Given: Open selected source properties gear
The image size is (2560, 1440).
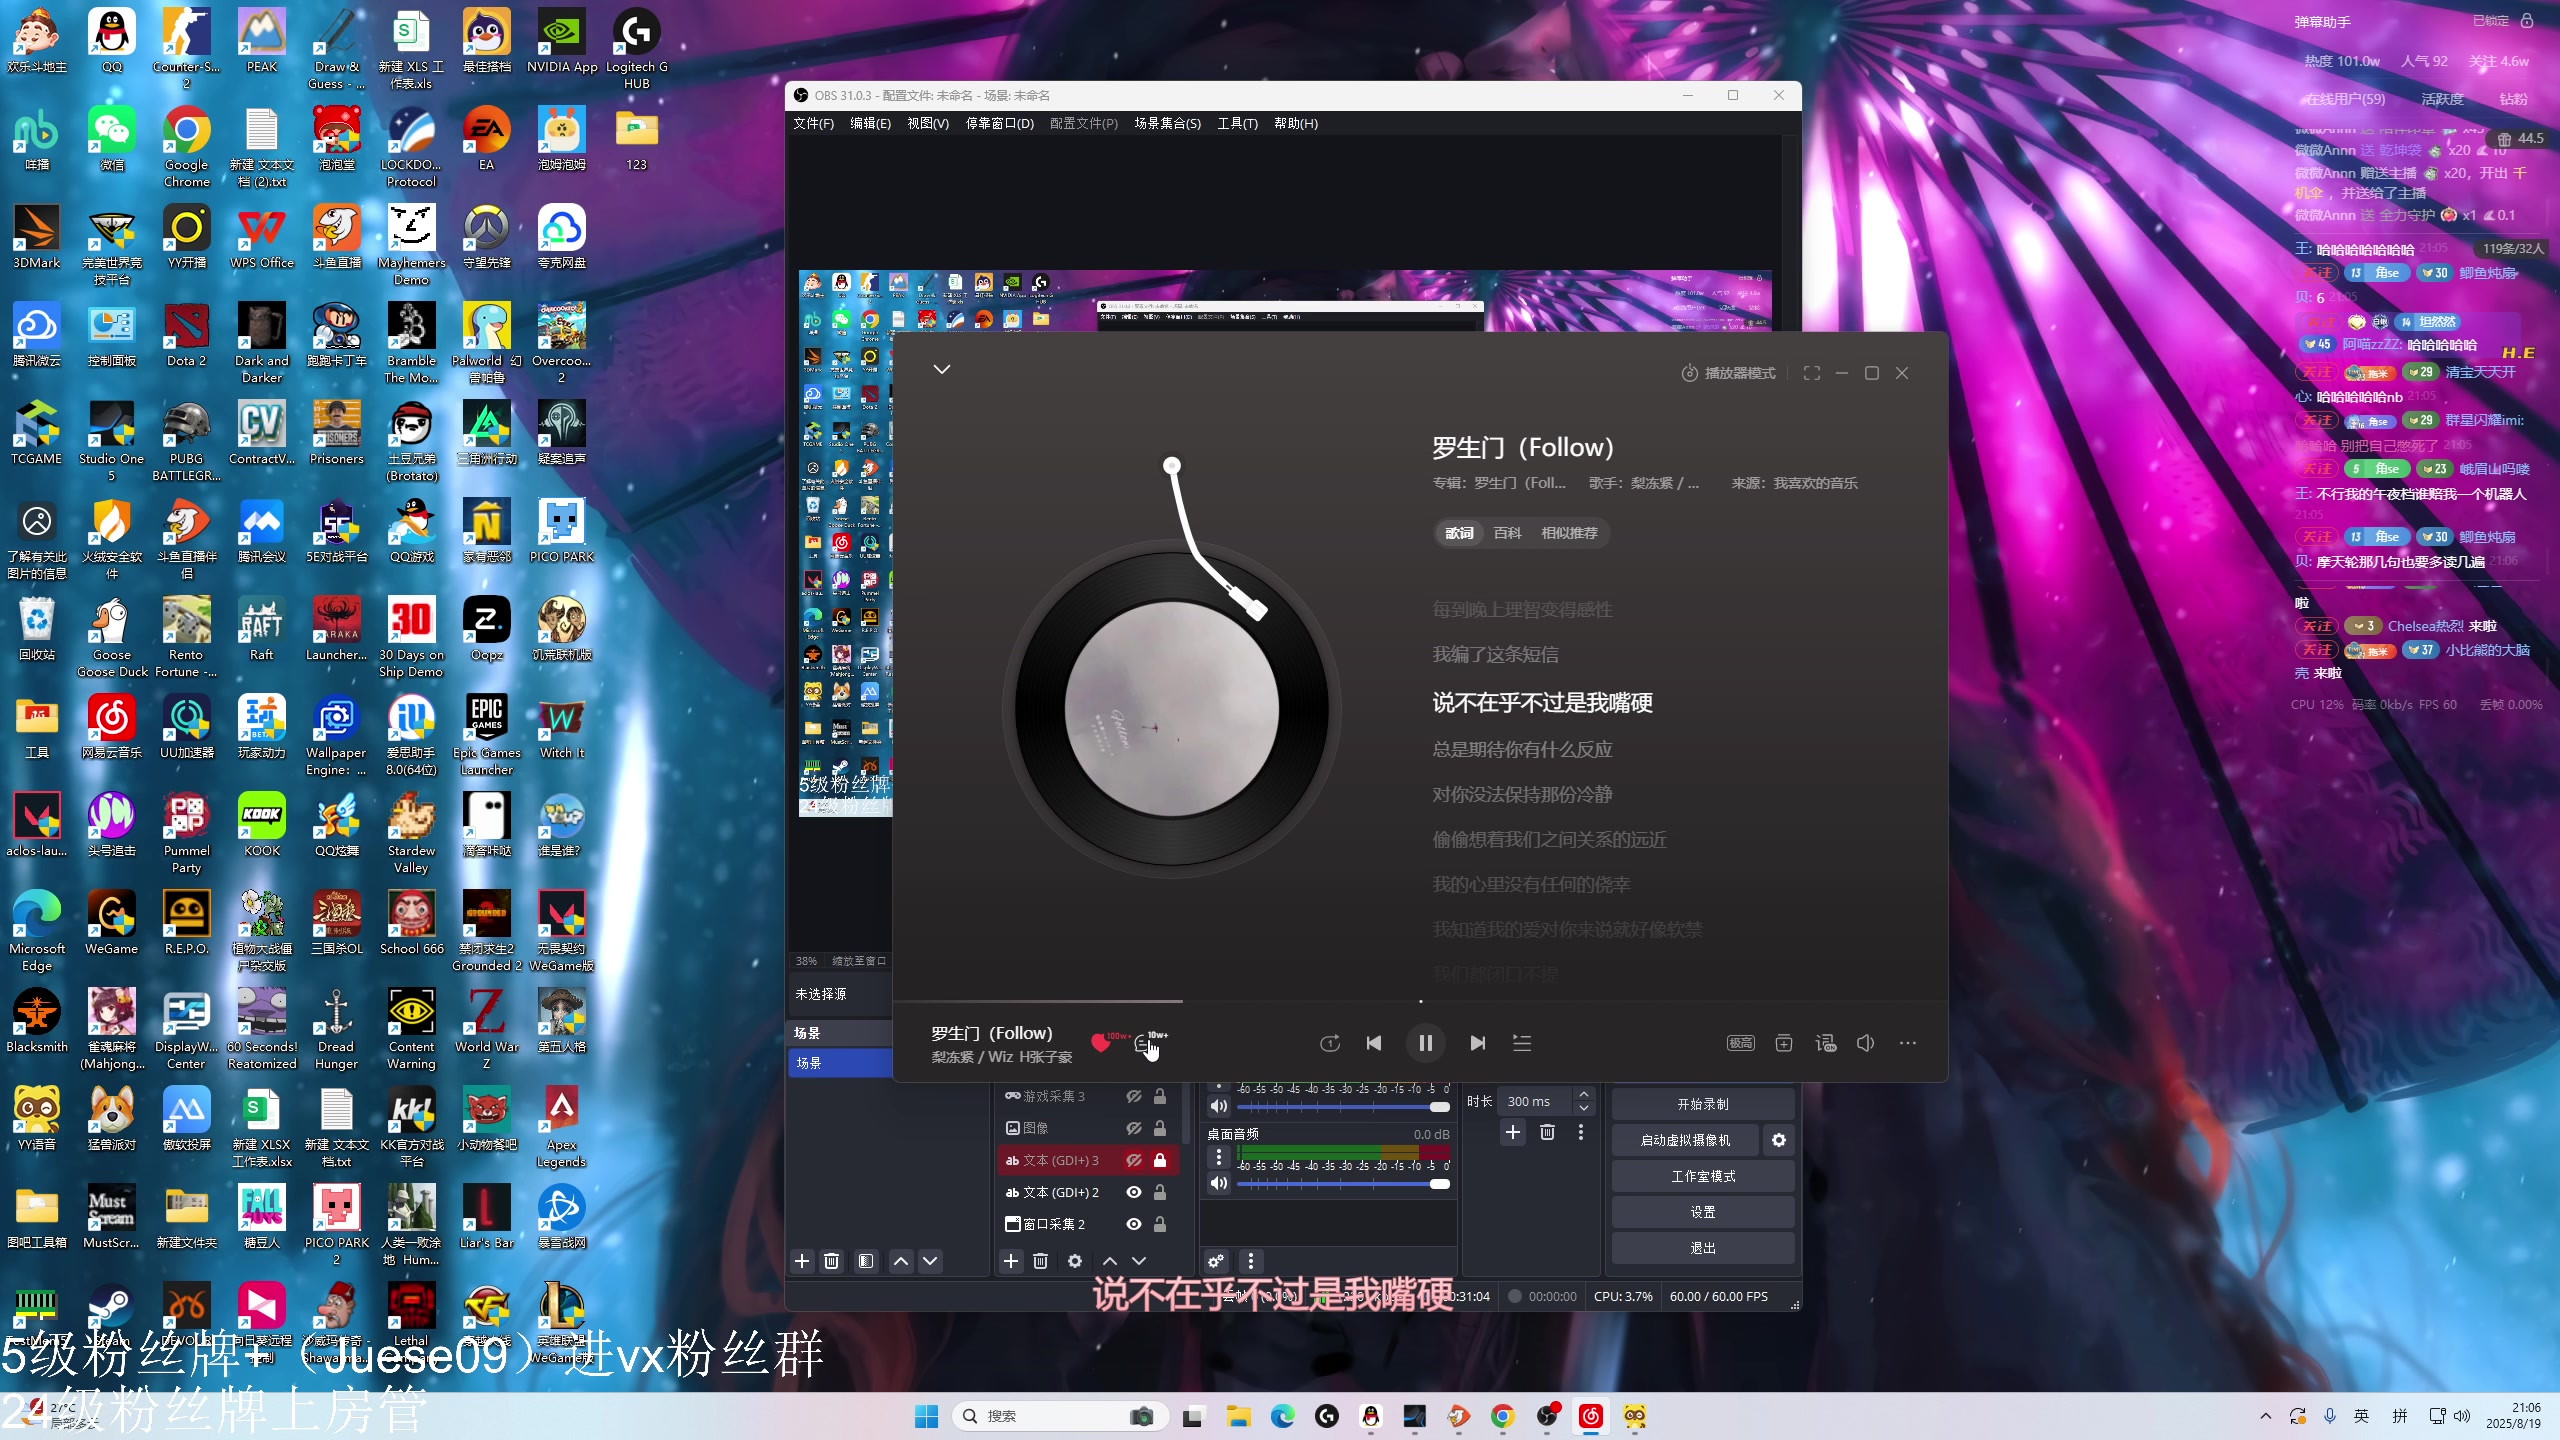Looking at the screenshot, I should click(x=1075, y=1261).
